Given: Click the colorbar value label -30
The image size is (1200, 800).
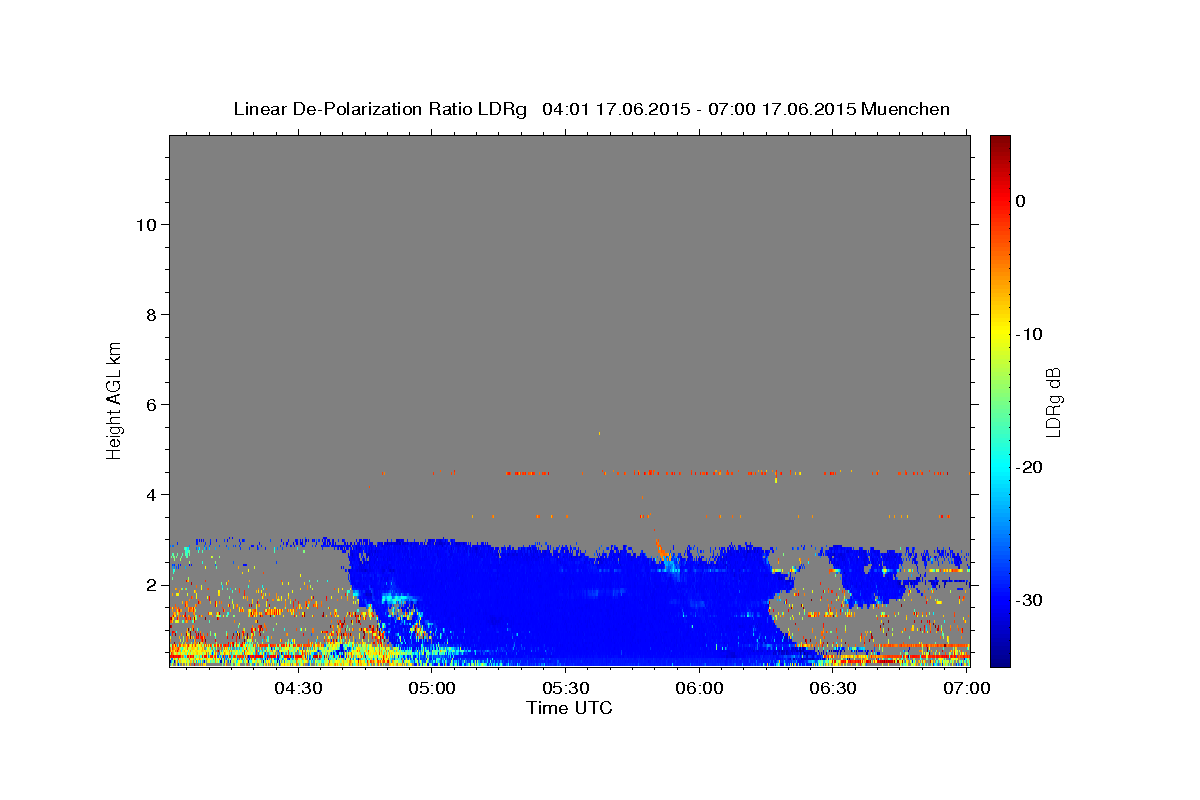Looking at the screenshot, I should click(1029, 600).
